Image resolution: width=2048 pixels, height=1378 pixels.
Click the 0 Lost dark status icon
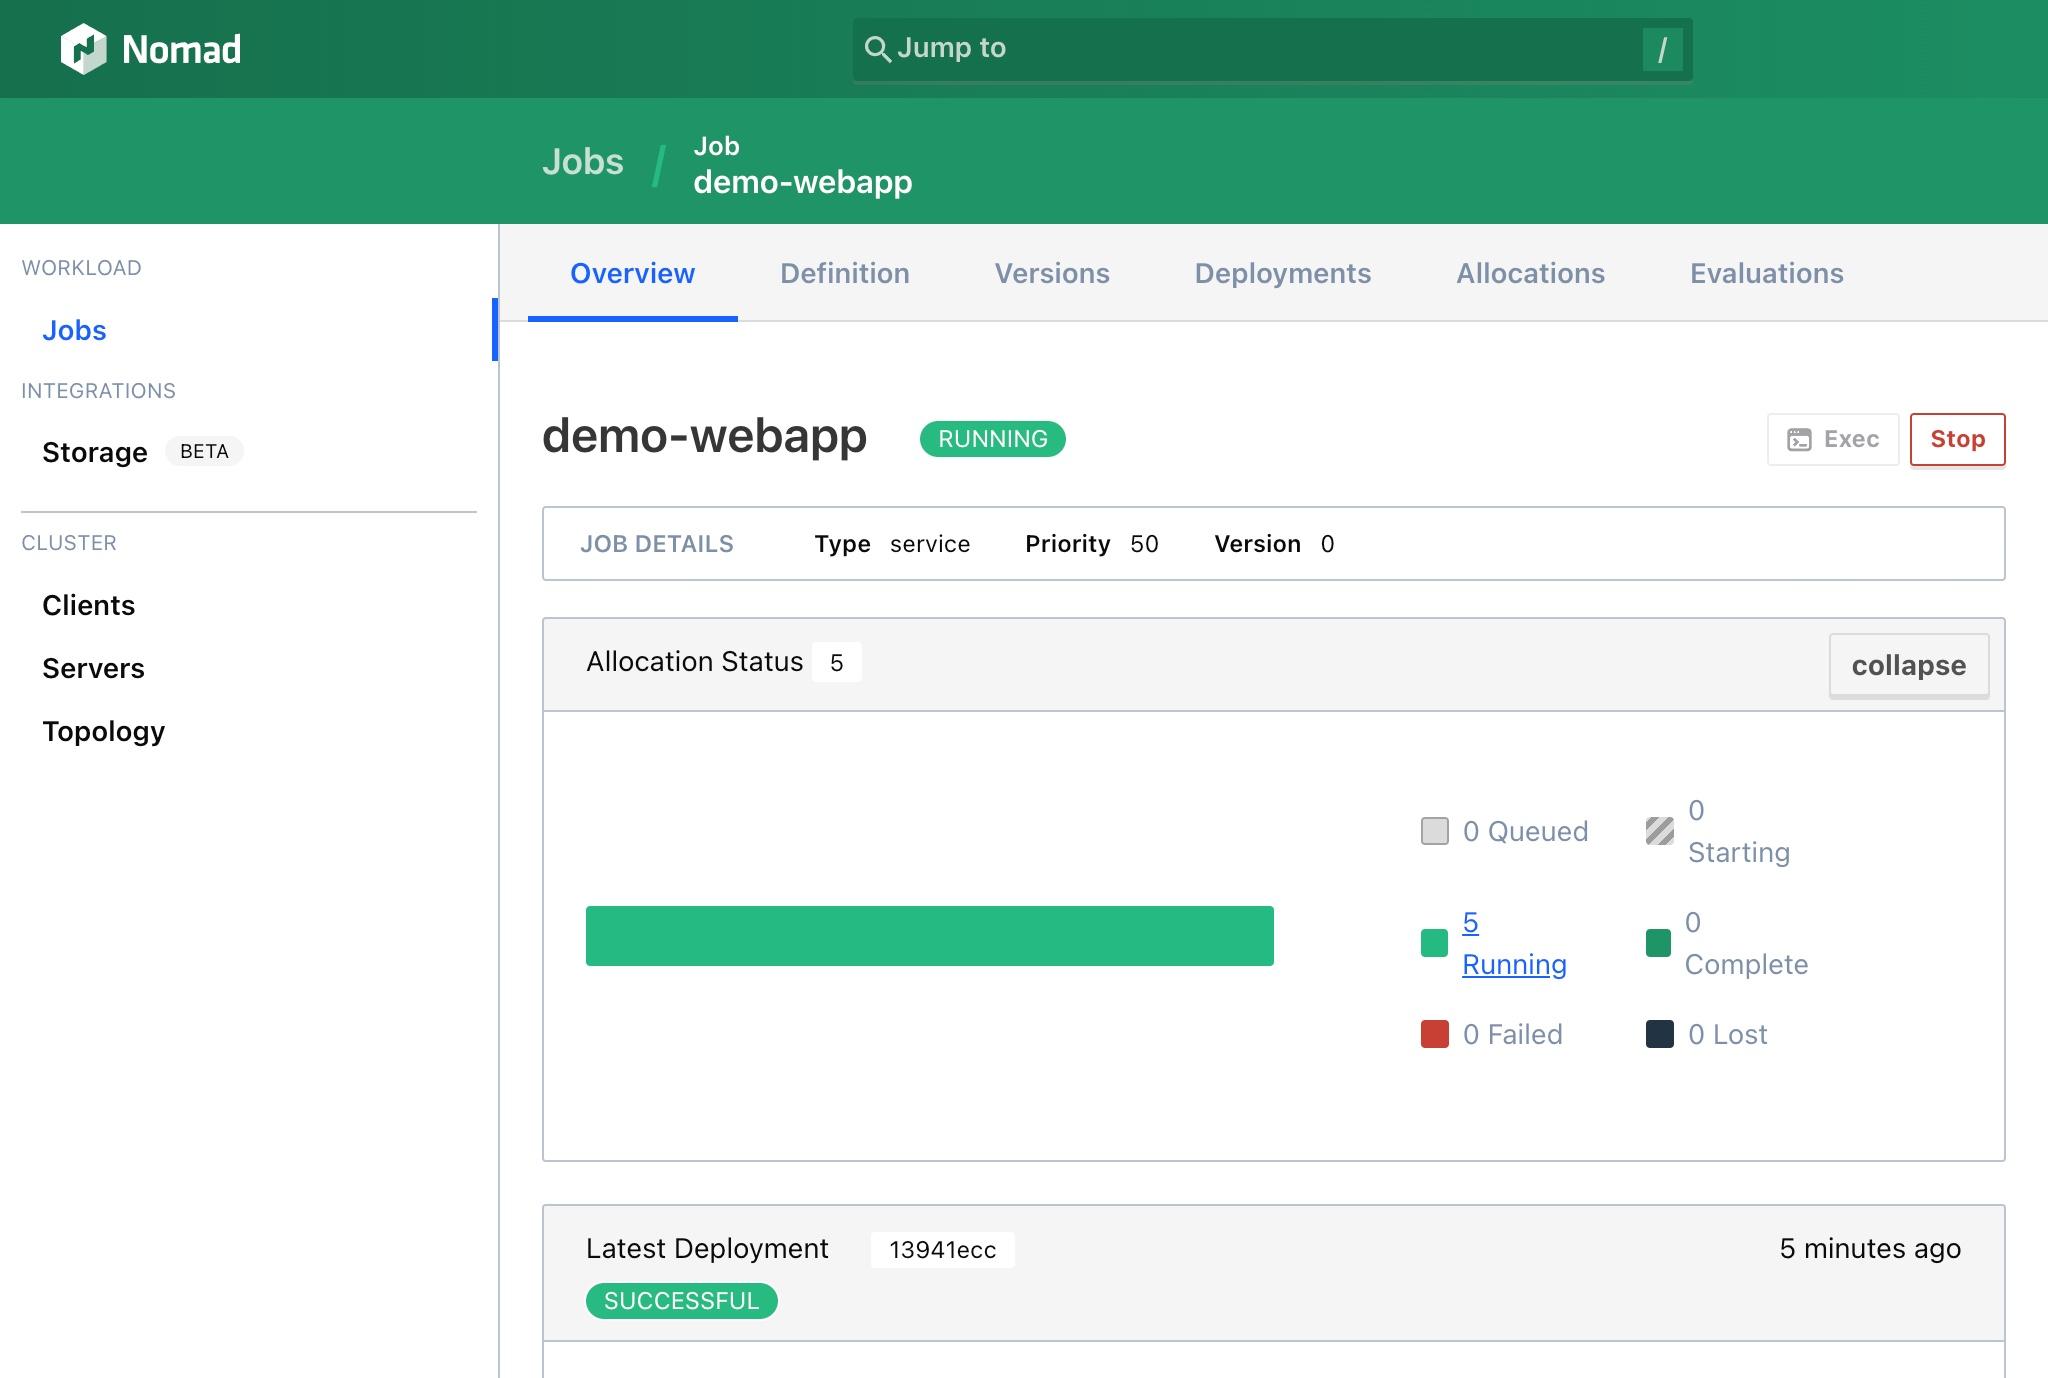(x=1657, y=1034)
